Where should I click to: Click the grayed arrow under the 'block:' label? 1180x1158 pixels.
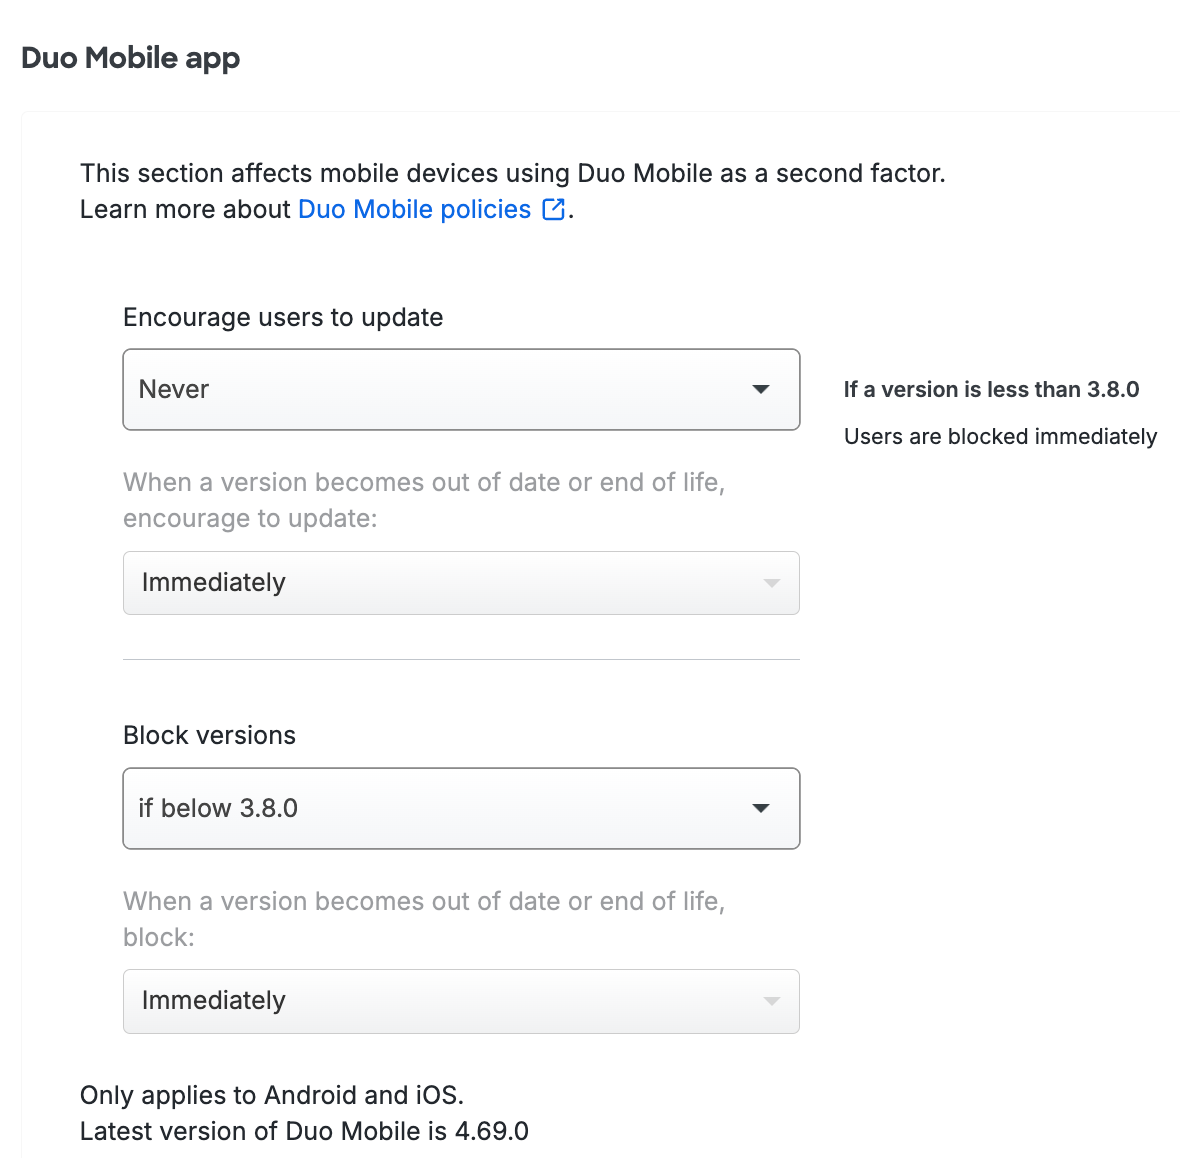point(771,1001)
